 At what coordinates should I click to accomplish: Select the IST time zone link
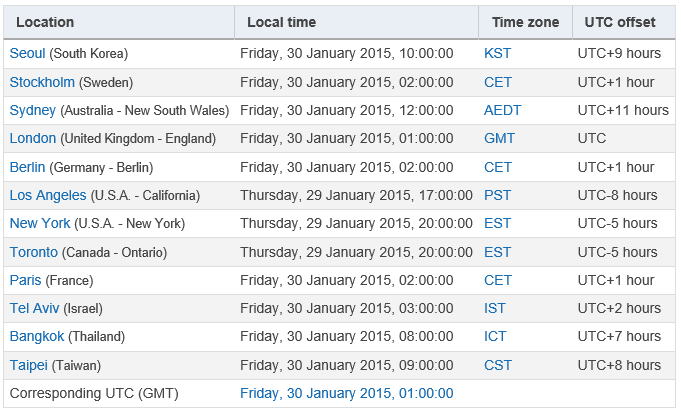click(495, 308)
